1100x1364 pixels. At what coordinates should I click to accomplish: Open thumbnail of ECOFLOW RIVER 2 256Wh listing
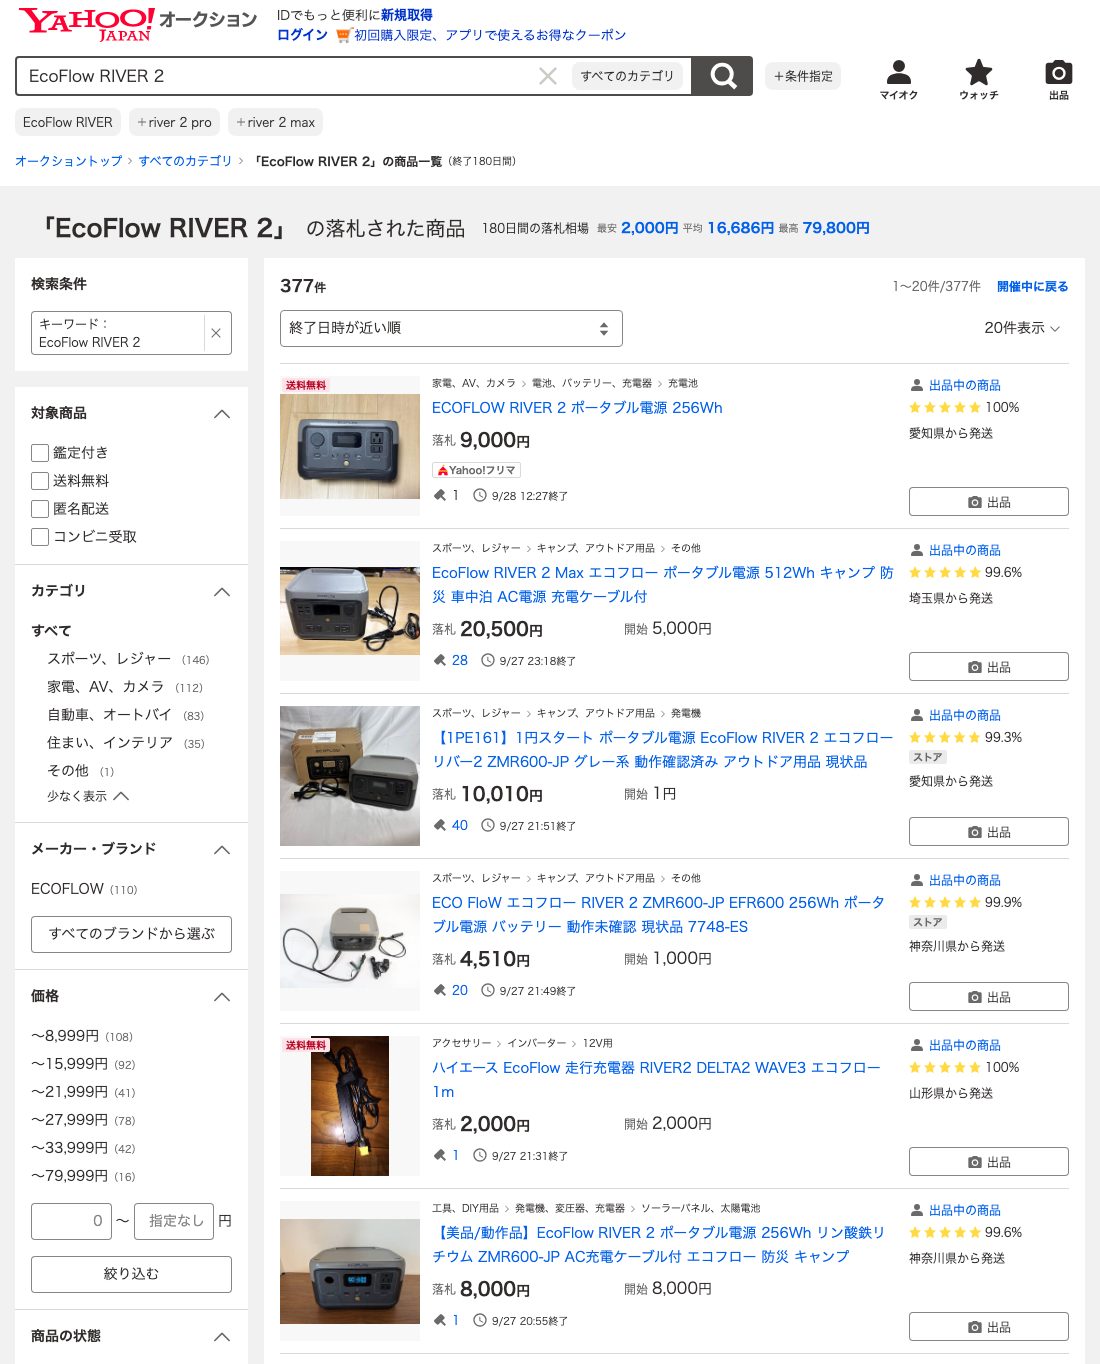350,446
